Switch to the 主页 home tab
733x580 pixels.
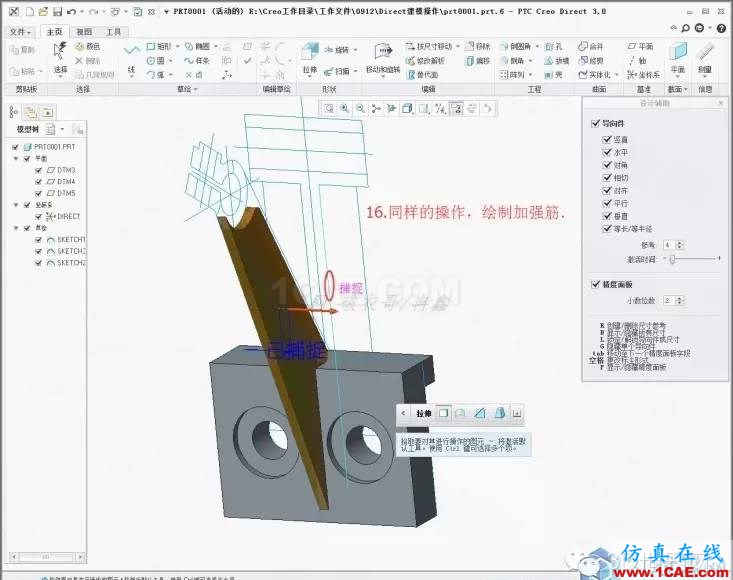(x=54, y=32)
